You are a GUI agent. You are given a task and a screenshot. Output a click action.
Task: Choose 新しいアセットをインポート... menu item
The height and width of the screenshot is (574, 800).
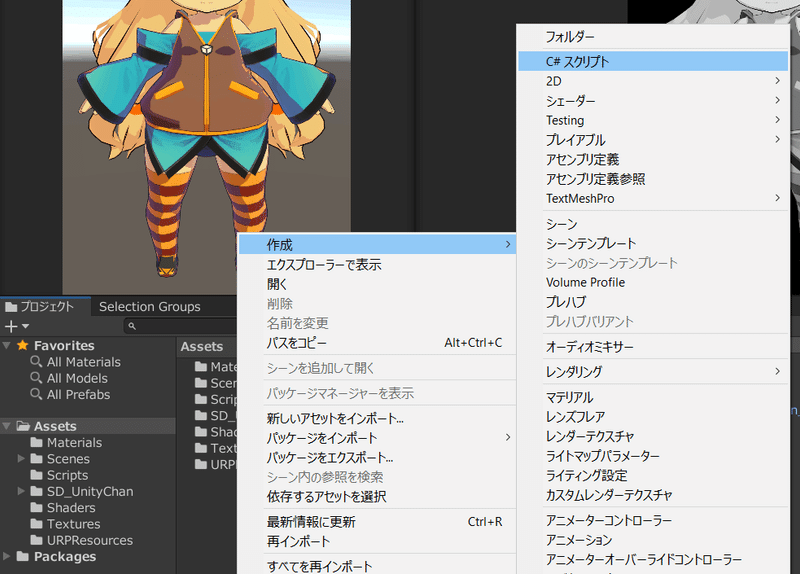coord(377,418)
